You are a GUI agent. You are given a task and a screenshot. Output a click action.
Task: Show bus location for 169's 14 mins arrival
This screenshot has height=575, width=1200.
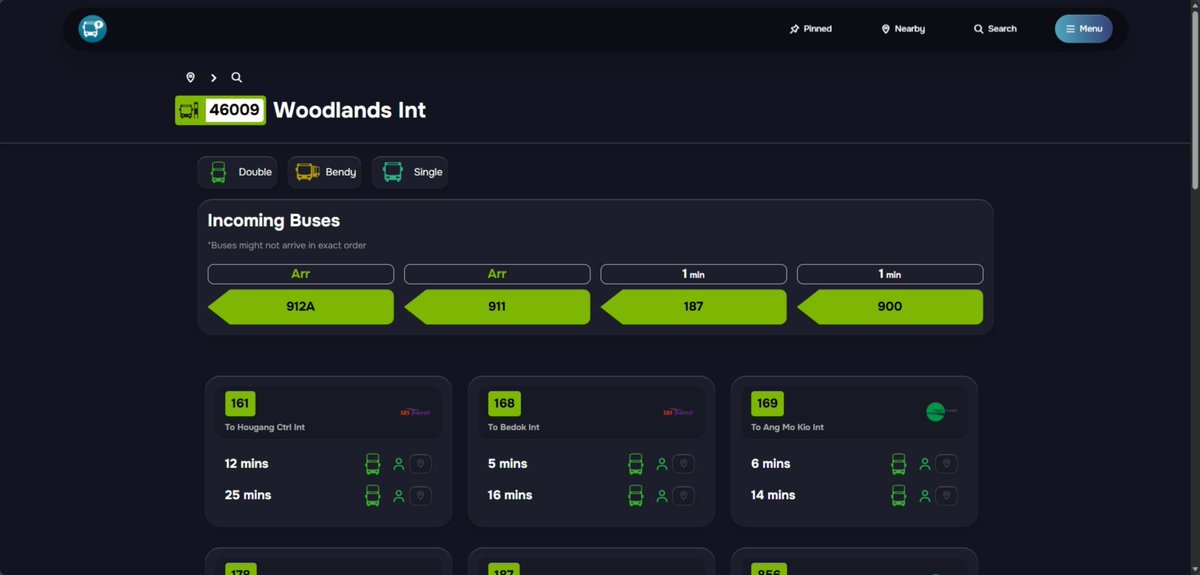946,496
